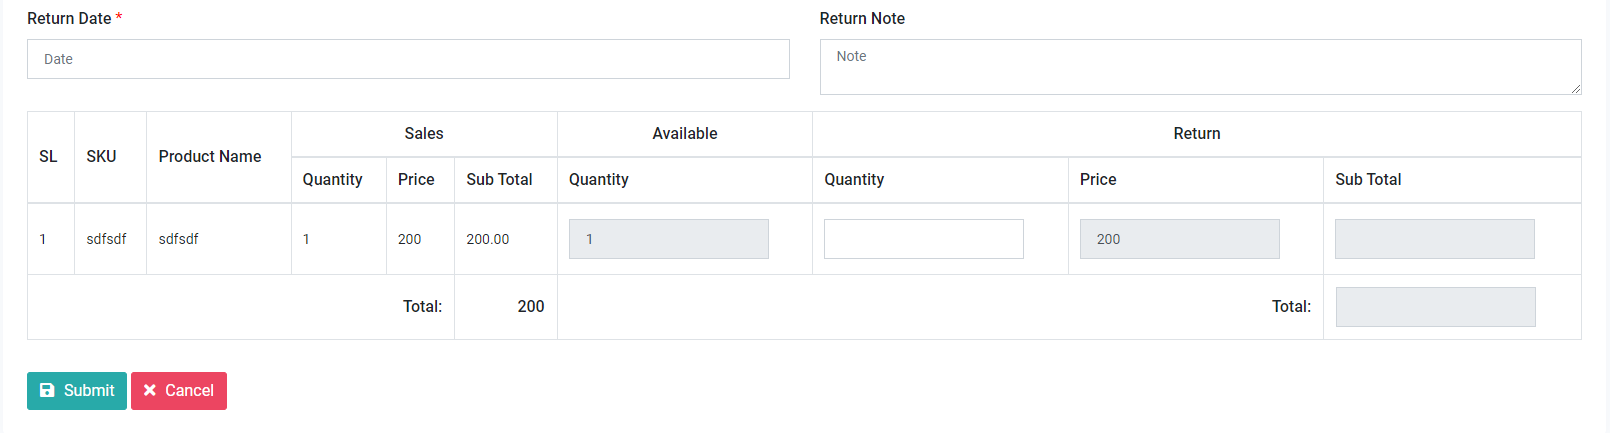Click the Return Date label
The height and width of the screenshot is (433, 1610).
pos(69,19)
